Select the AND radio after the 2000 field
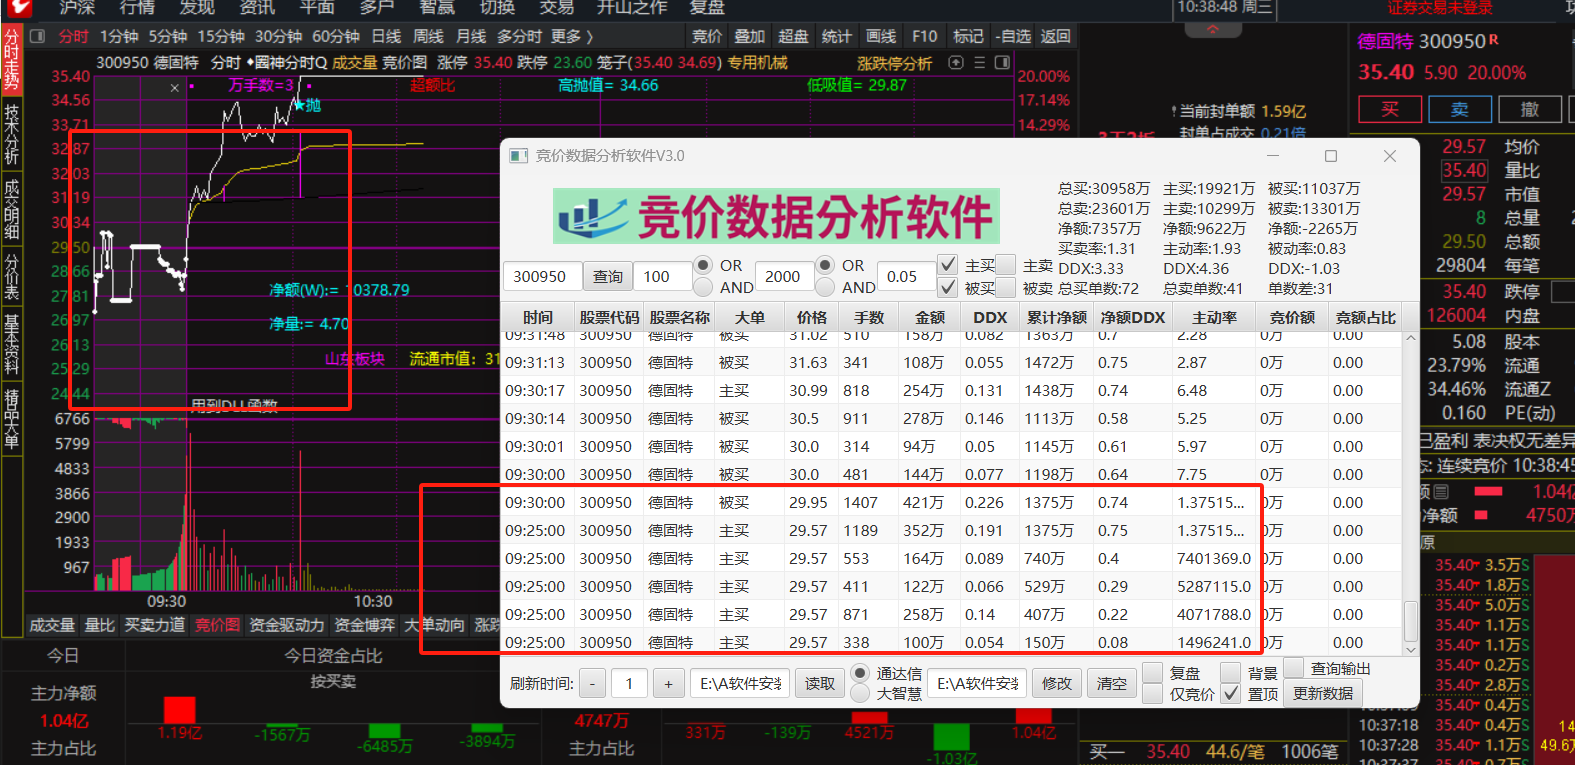 (825, 288)
